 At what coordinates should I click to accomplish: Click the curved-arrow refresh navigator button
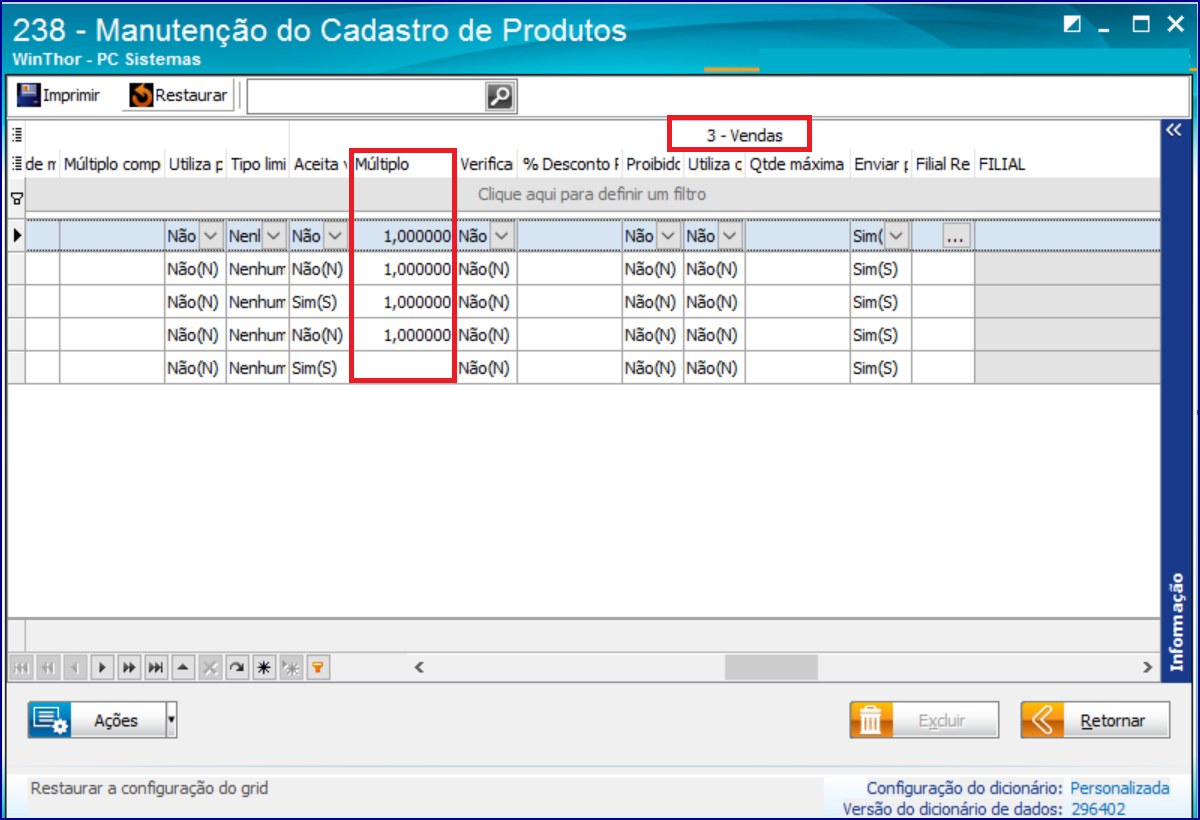(x=236, y=667)
